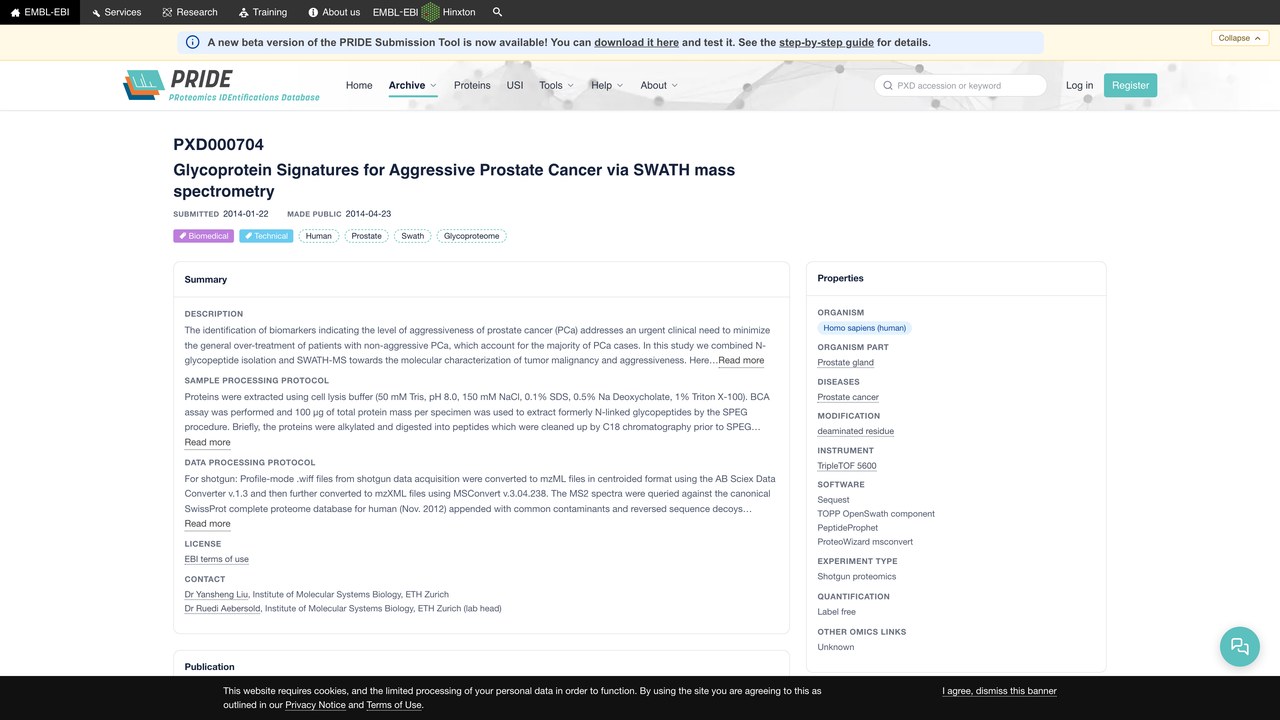
Task: Open the TripleTOF 5600 instrument link
Action: (x=846, y=465)
